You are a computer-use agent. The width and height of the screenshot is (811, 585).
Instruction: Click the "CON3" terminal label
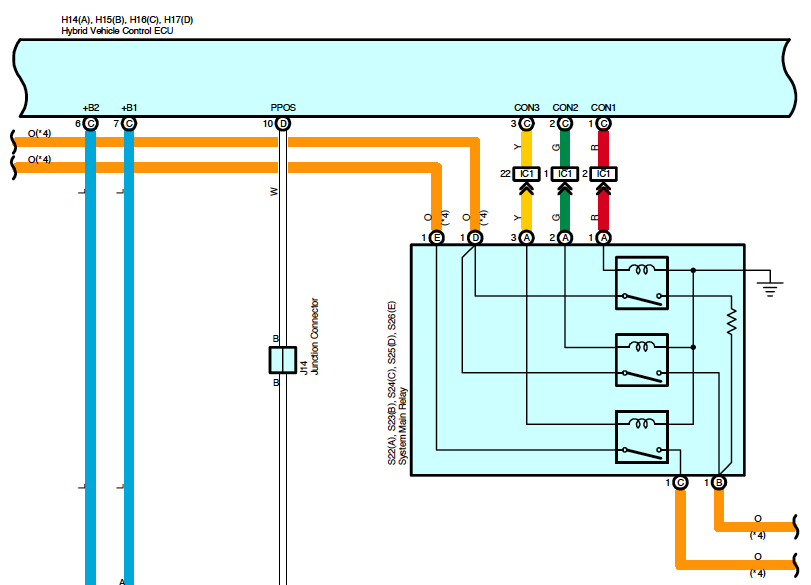click(x=527, y=108)
